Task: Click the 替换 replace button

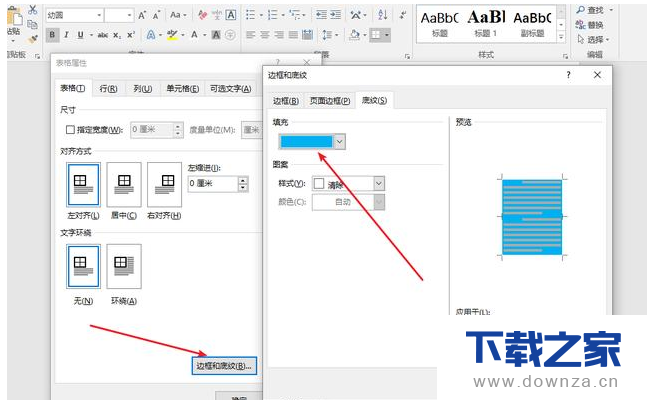Action: pyautogui.click(x=590, y=25)
